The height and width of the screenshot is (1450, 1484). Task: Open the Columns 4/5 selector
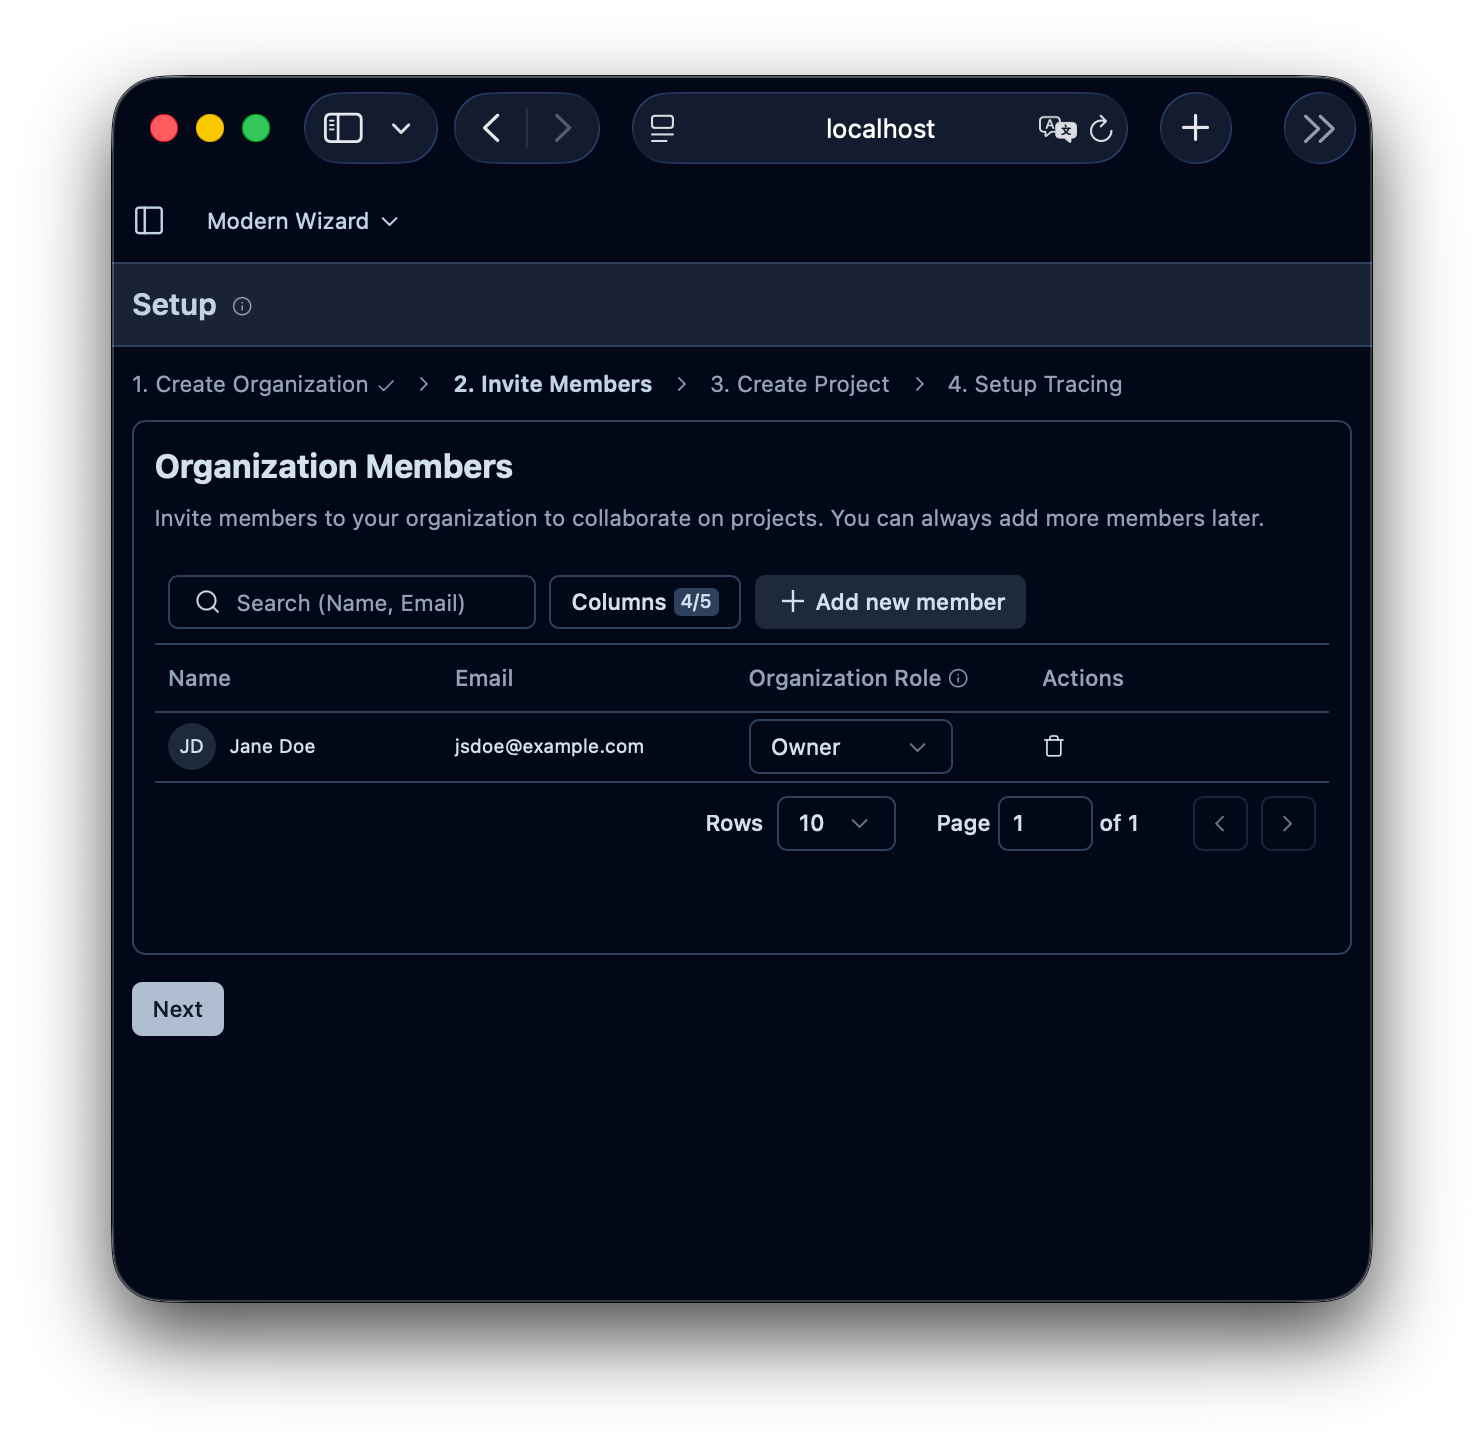(644, 602)
